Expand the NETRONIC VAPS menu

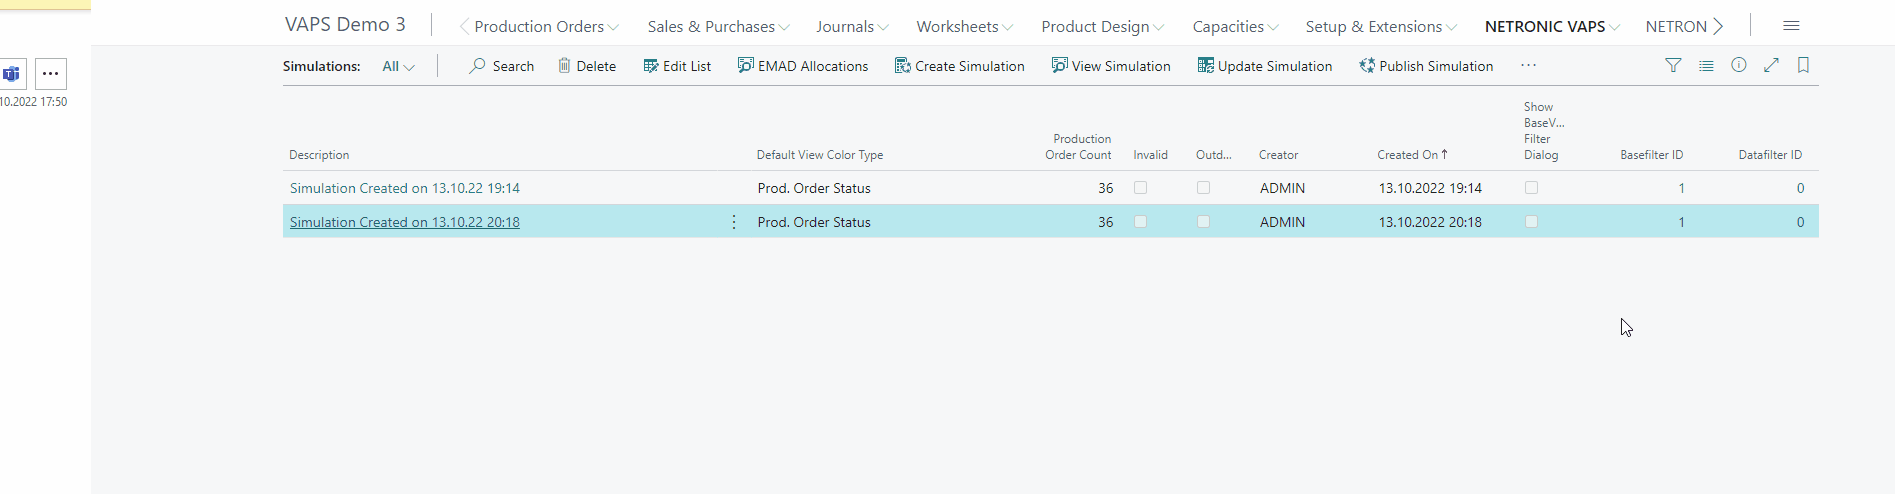(1552, 27)
